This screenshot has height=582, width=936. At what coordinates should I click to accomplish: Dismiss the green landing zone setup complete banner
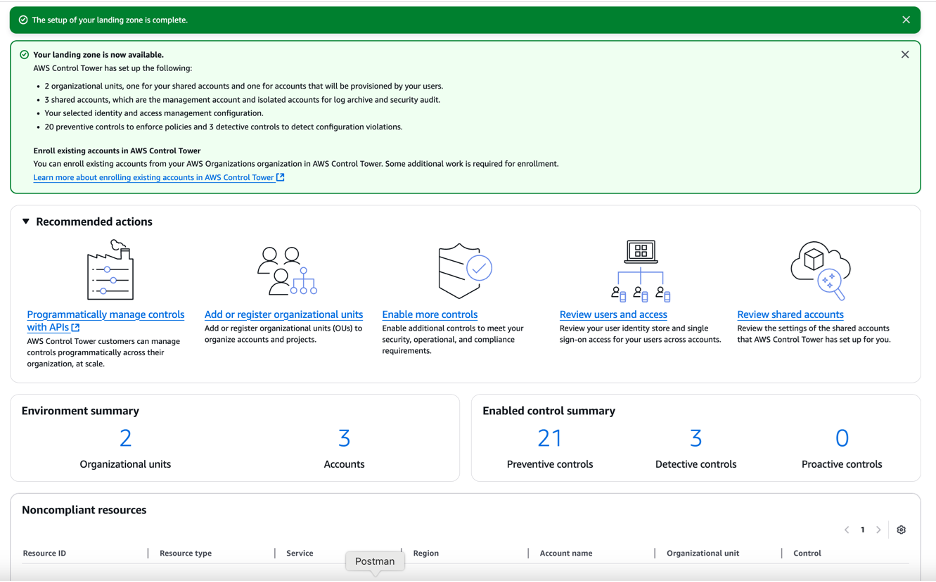(x=906, y=20)
